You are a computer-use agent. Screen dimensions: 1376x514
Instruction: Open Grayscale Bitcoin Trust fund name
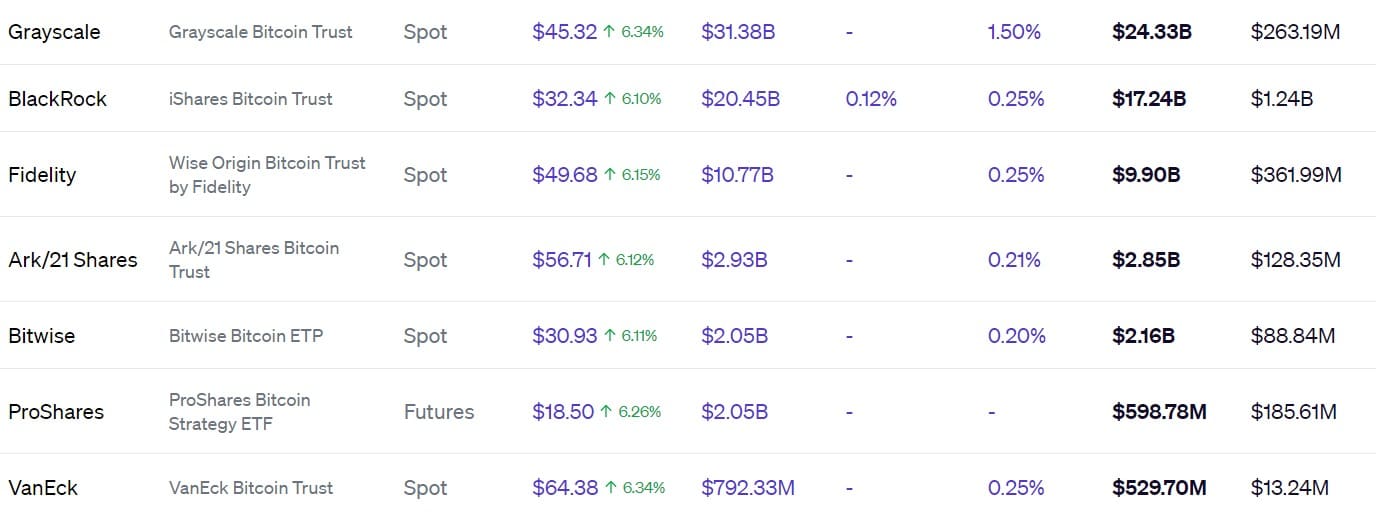(260, 32)
